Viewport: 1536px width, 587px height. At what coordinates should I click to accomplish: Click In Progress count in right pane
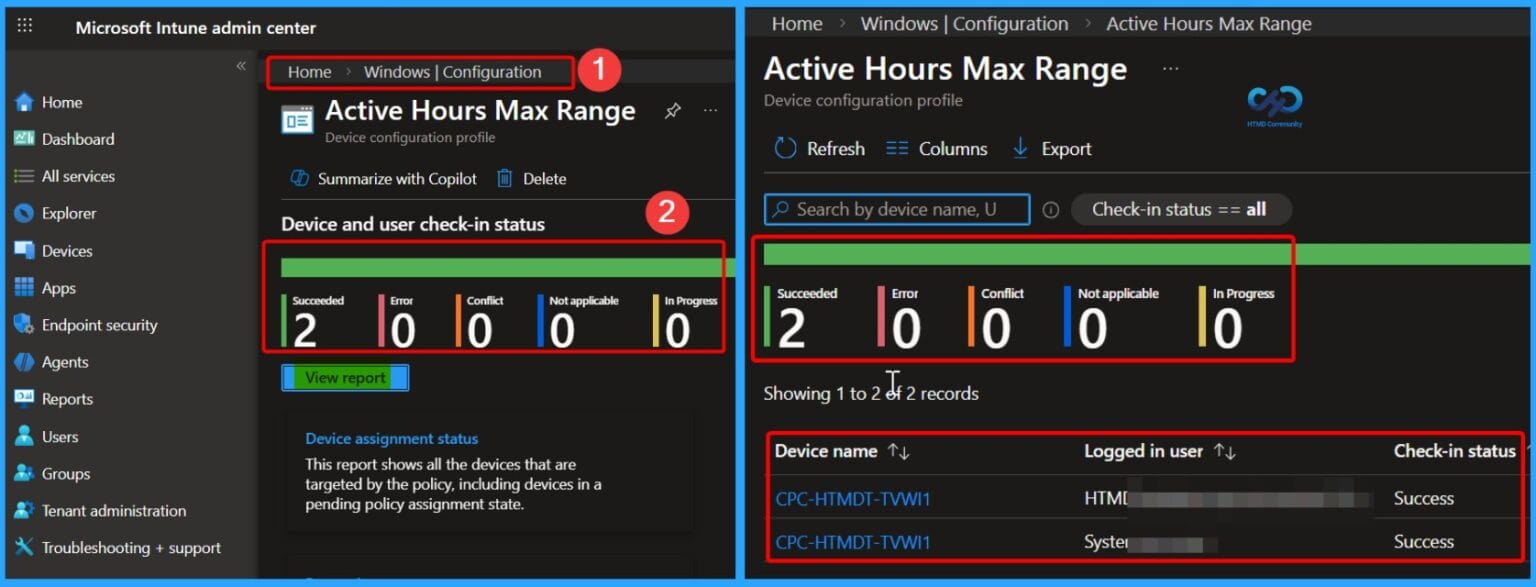[x=1228, y=329]
